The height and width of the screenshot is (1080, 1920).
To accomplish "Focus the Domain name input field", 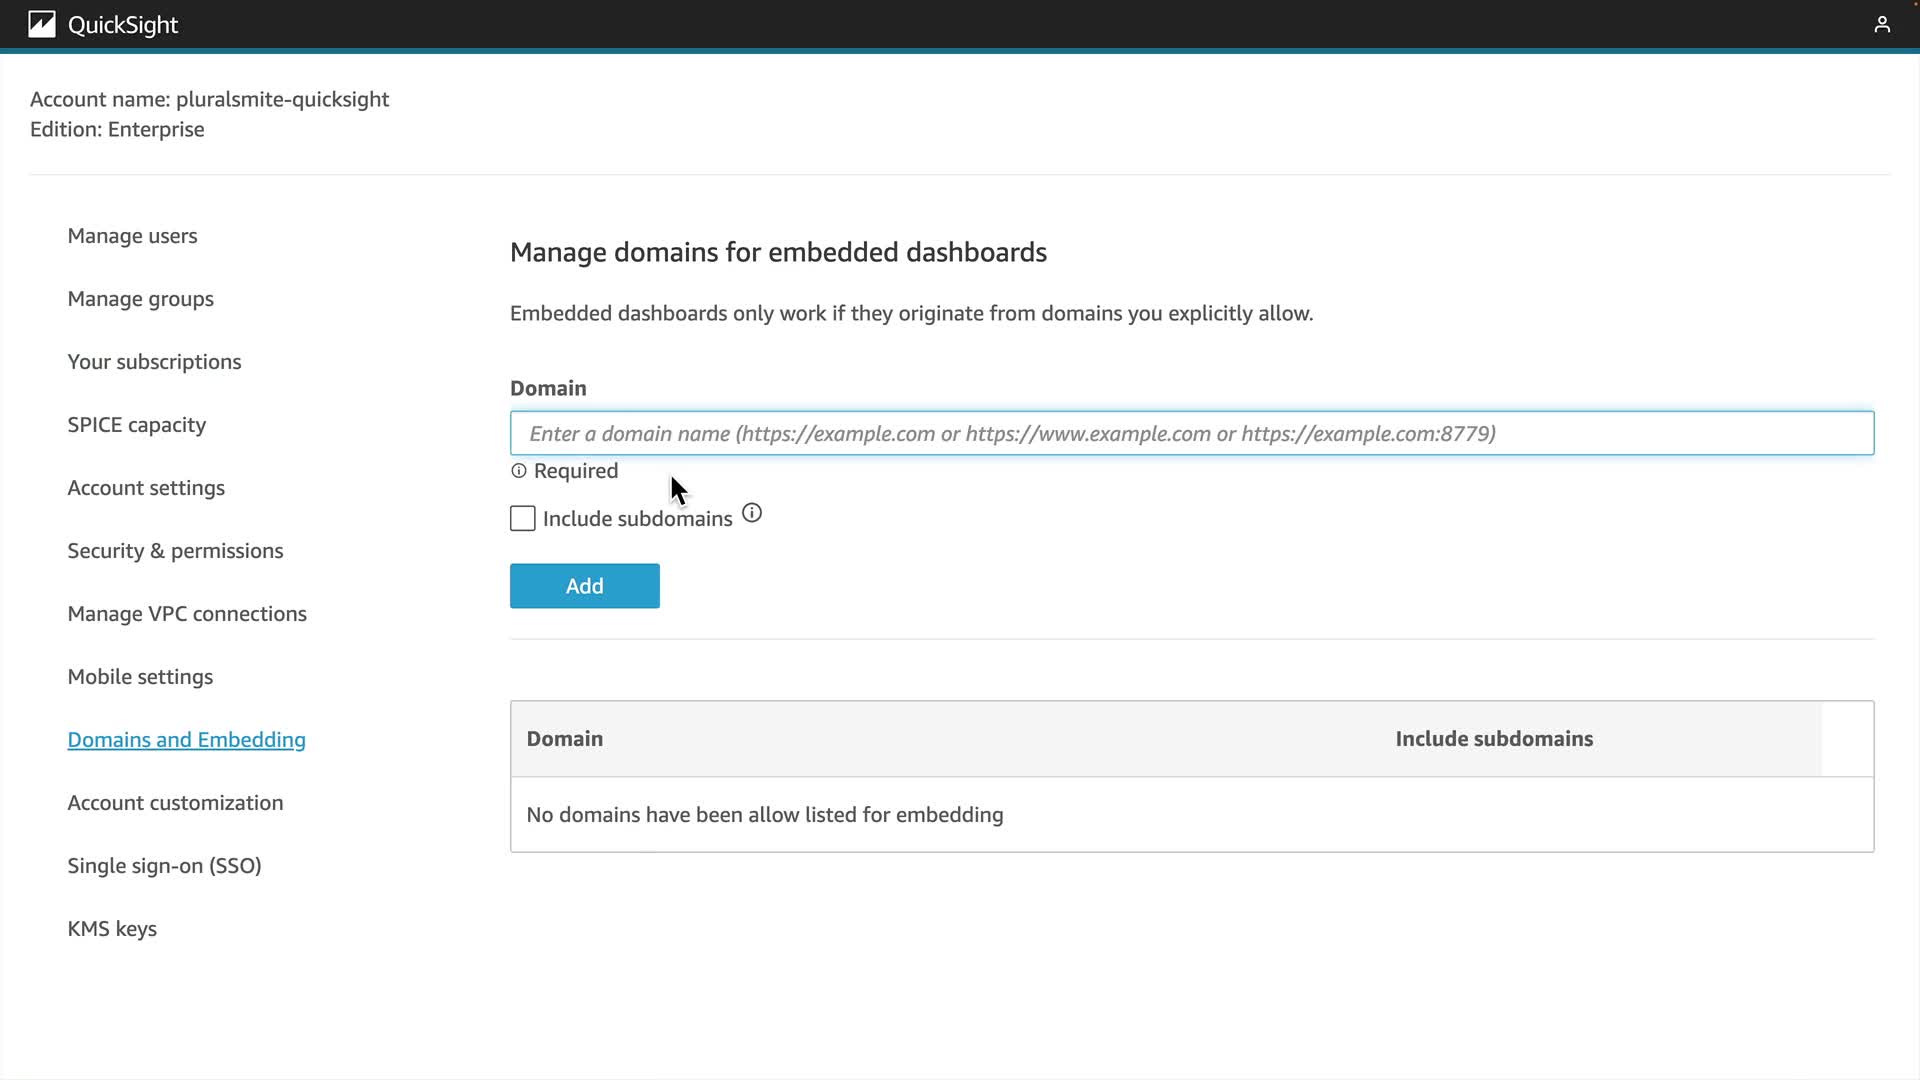I will (x=1191, y=433).
